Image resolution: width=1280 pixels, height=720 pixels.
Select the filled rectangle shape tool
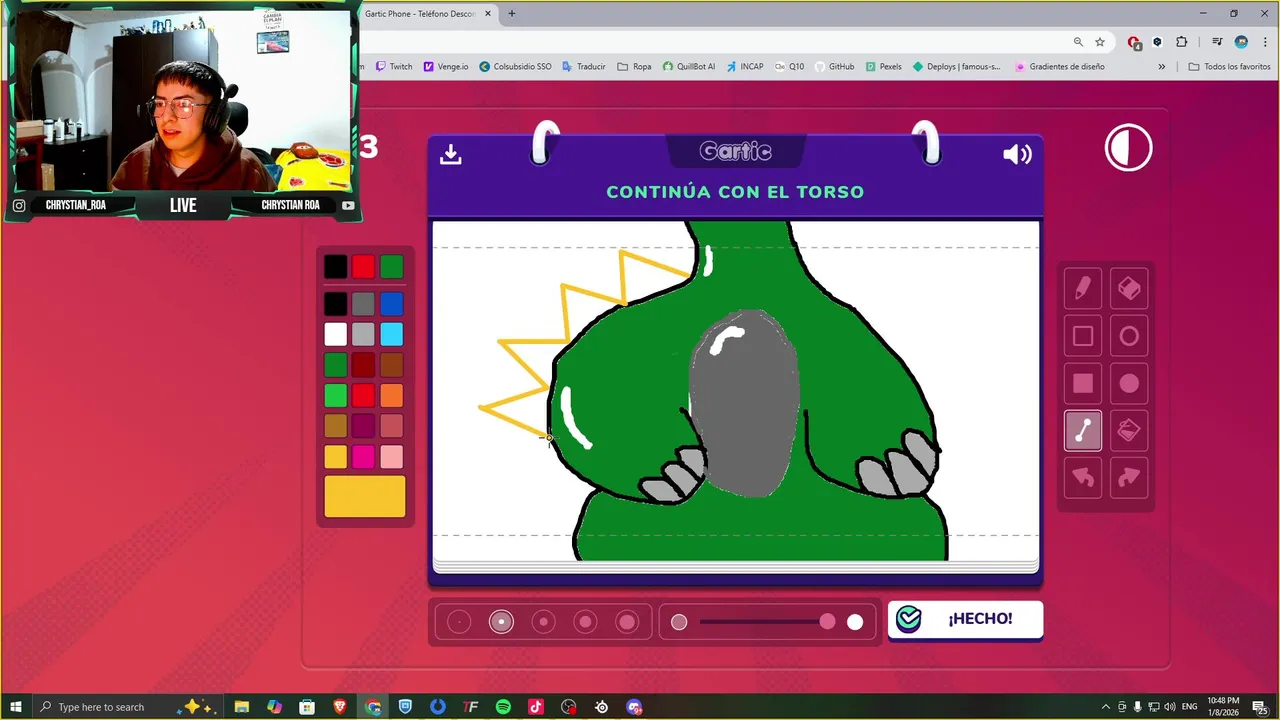pyautogui.click(x=1083, y=383)
